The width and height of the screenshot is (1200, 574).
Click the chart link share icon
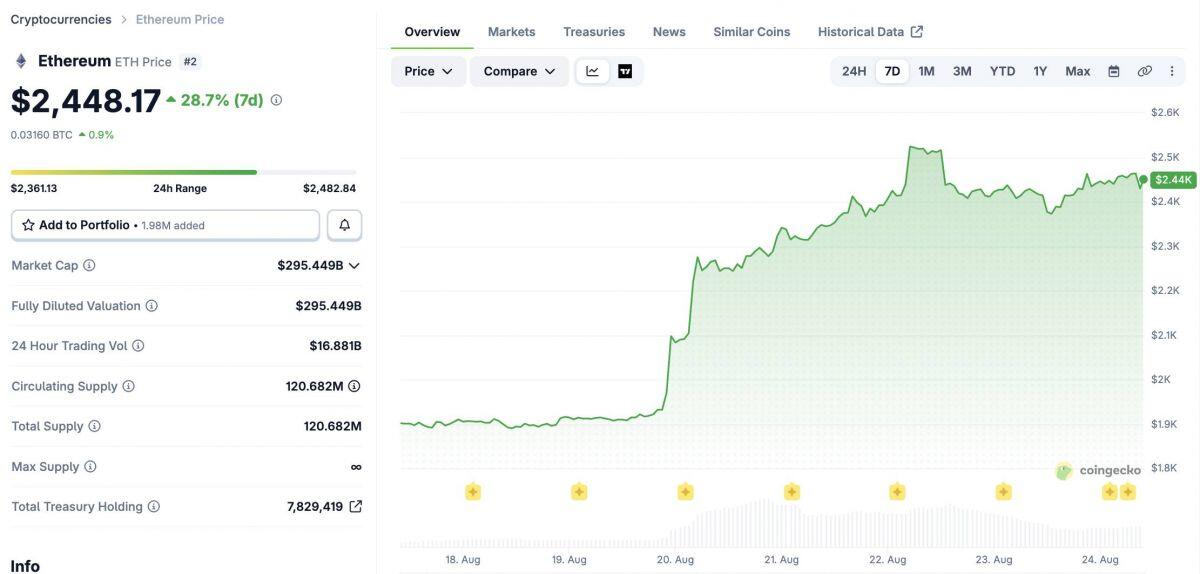click(1144, 71)
